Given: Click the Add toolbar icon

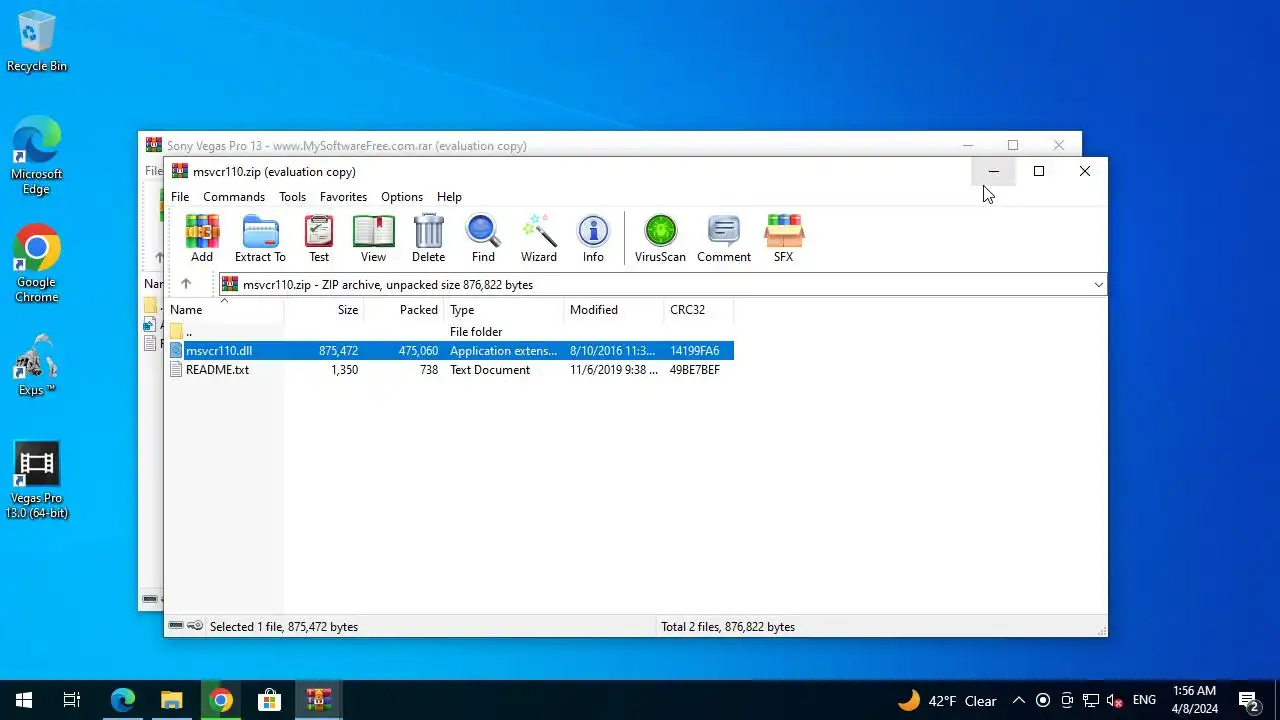Looking at the screenshot, I should coord(202,239).
